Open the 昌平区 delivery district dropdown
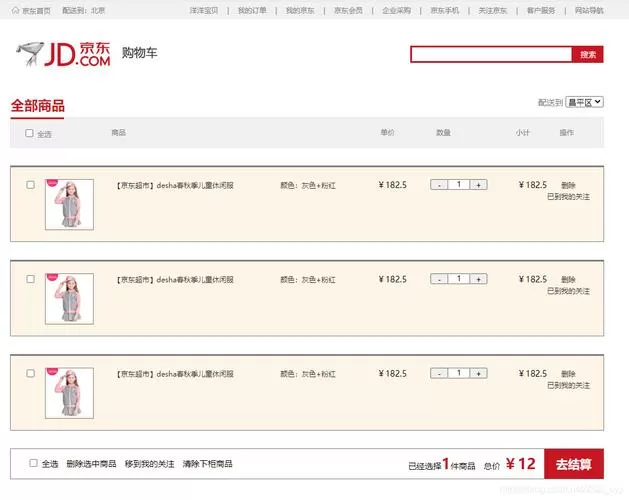Image resolution: width=629 pixels, height=500 pixels. click(x=584, y=102)
